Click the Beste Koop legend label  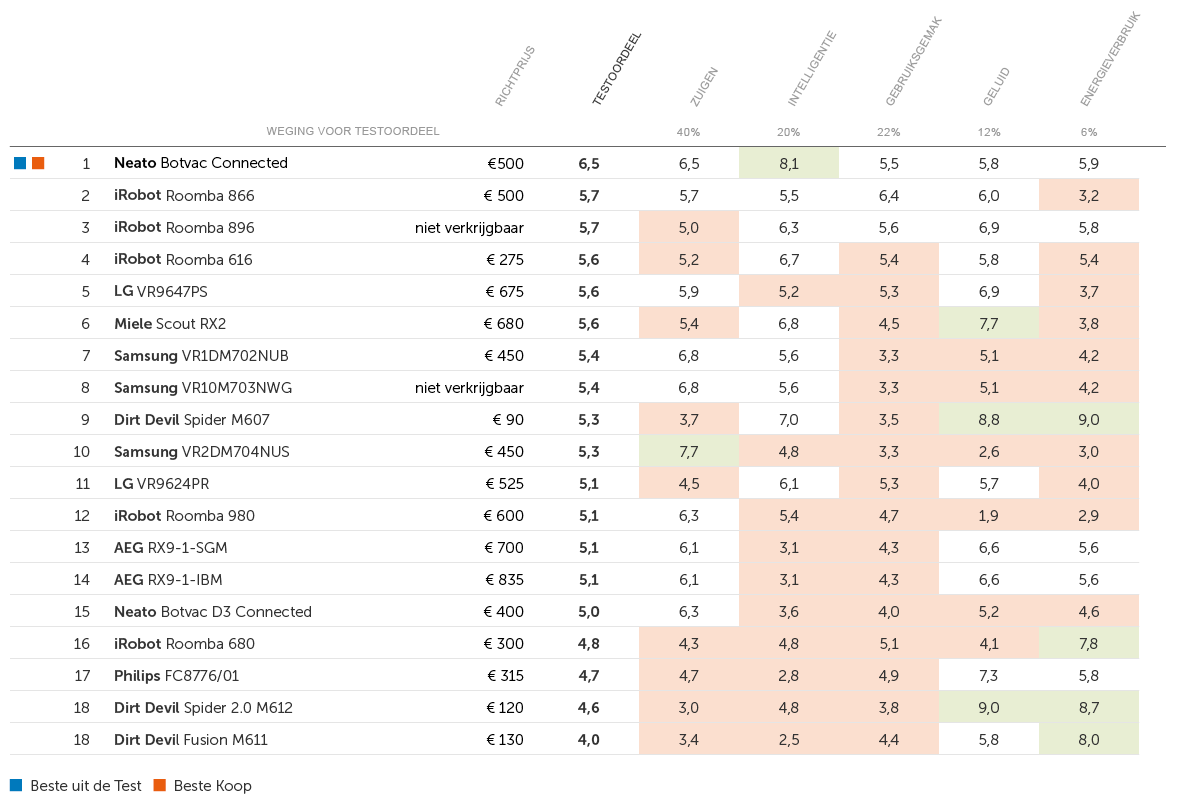pos(213,786)
